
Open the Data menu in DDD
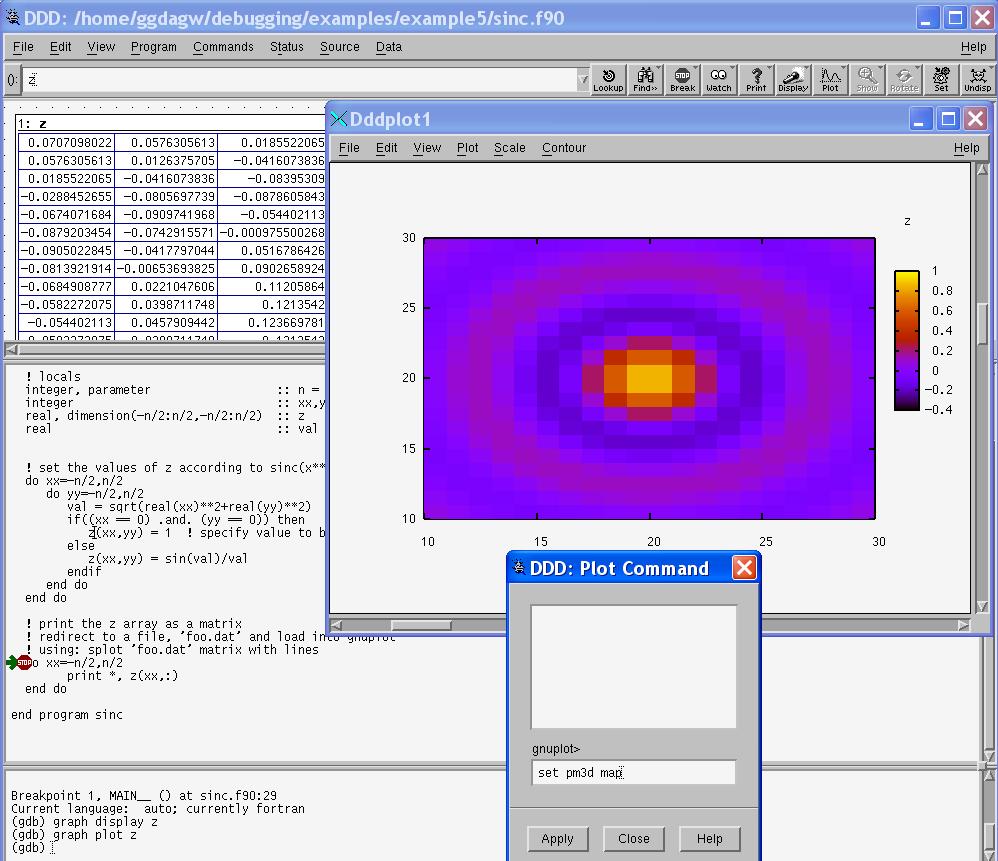(x=389, y=47)
